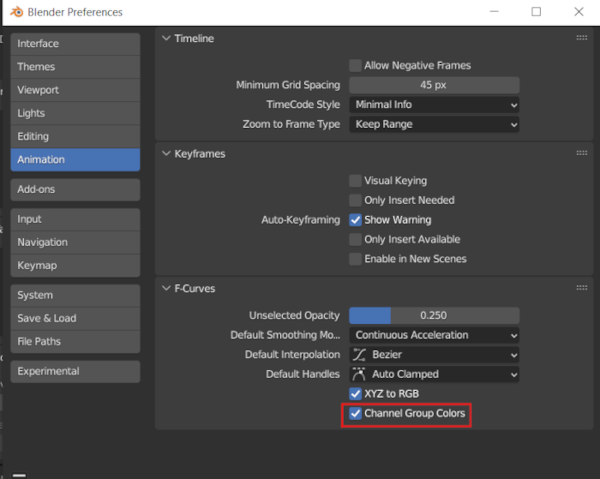
Task: Open the TimeCode Style dropdown
Action: pyautogui.click(x=434, y=104)
